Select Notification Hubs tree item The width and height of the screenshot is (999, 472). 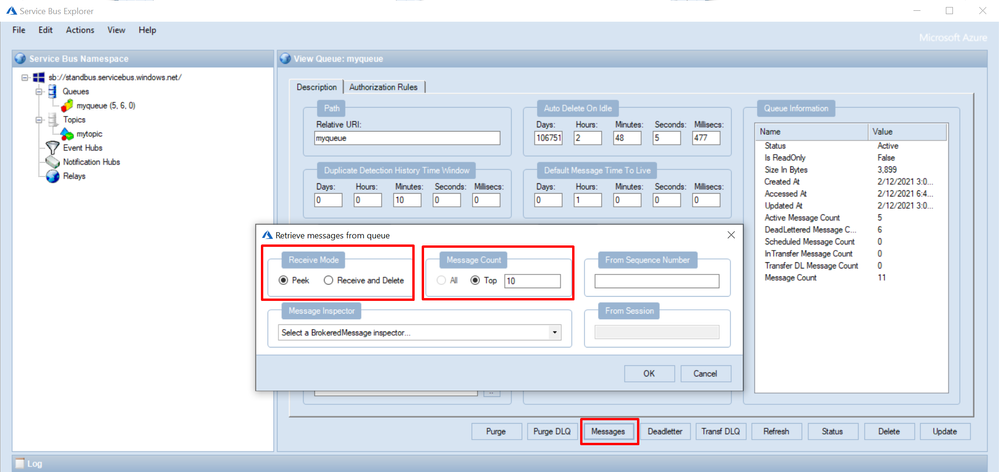(91, 162)
